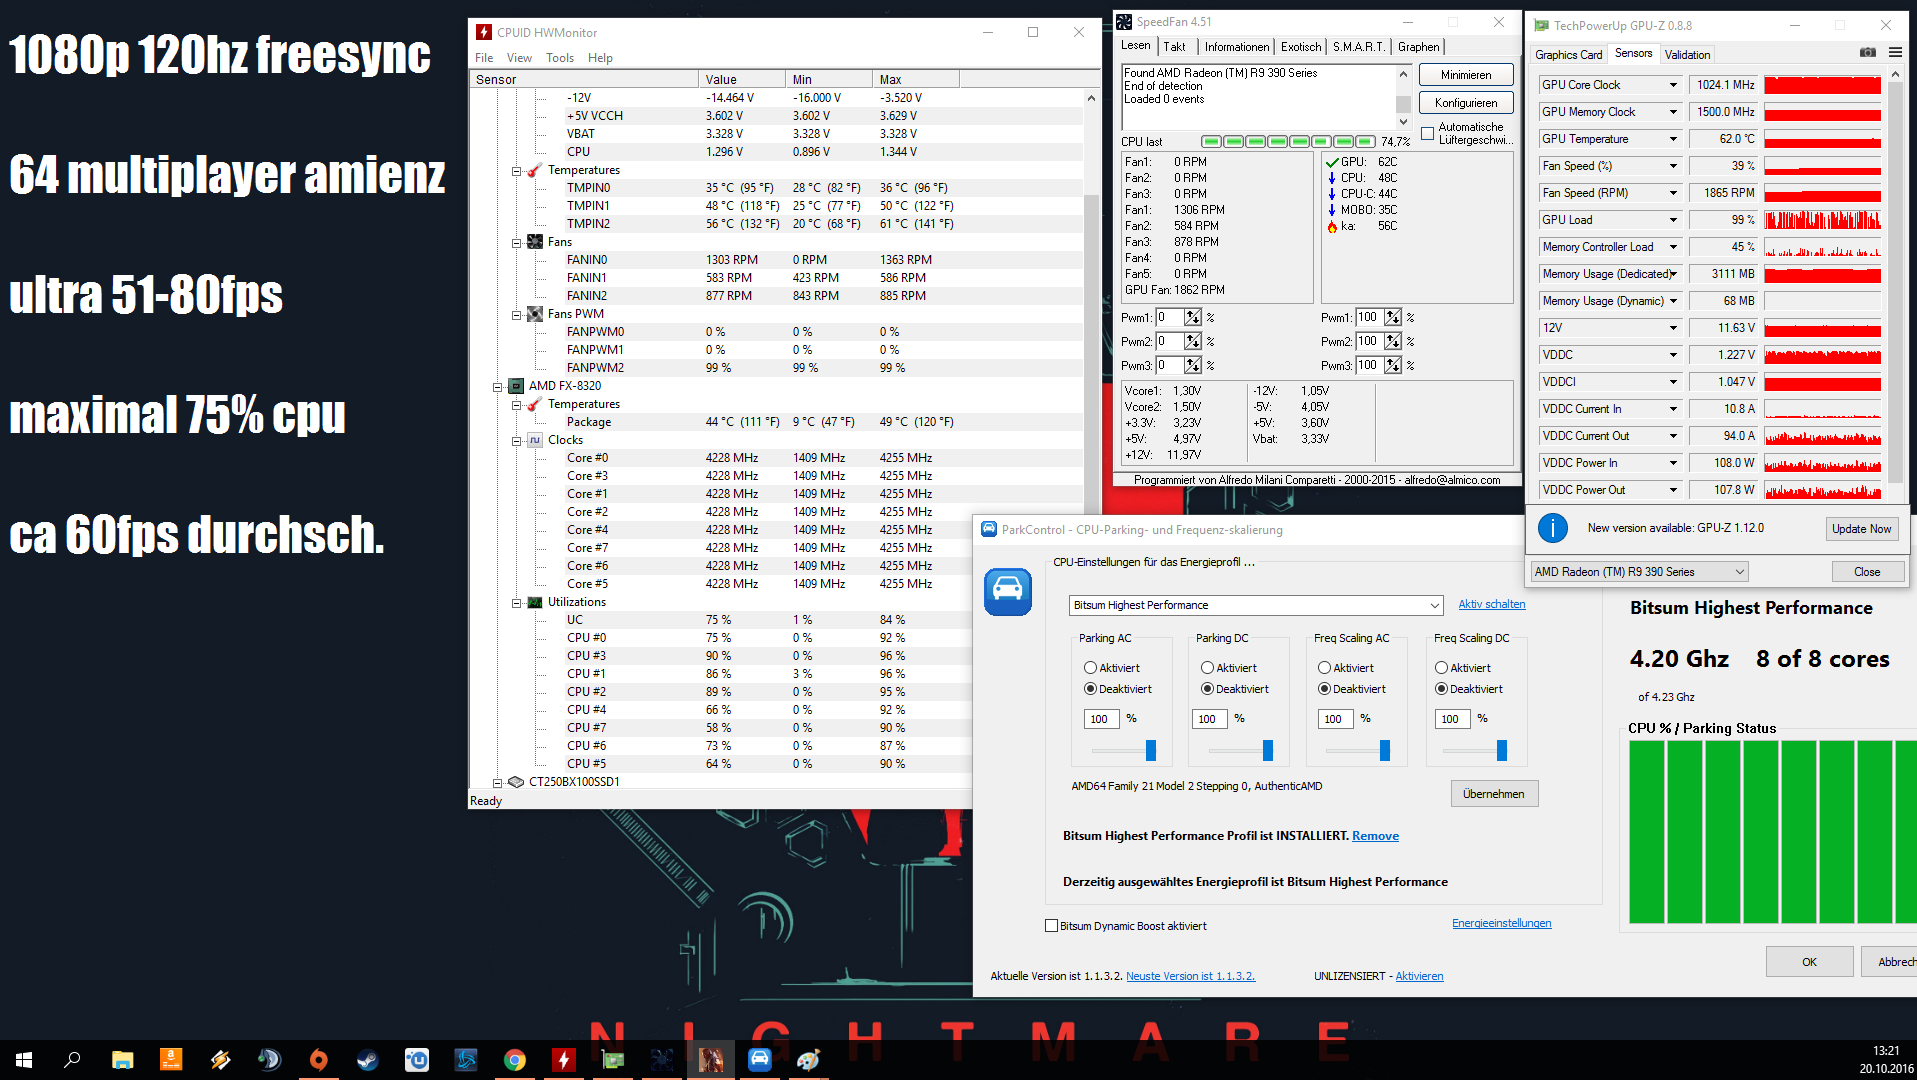This screenshot has height=1080, width=1917.
Task: Click the Freq Scaling AC percent field
Action: click(1335, 719)
